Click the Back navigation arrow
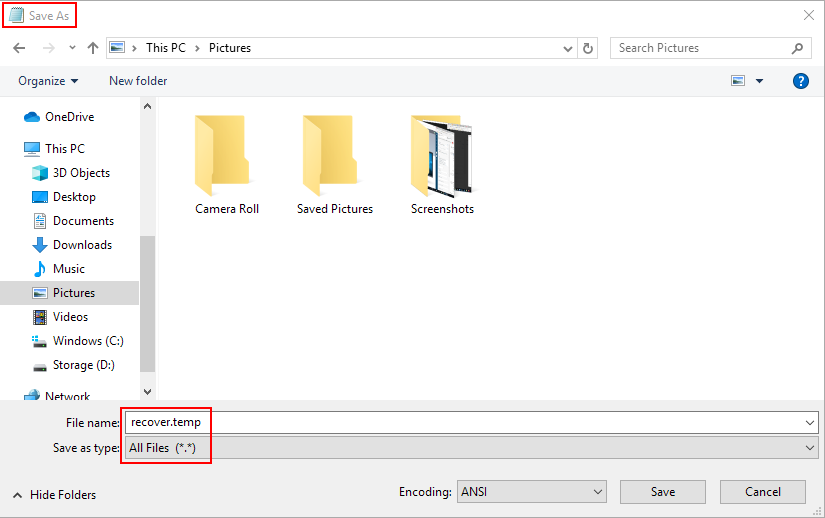The height and width of the screenshot is (518, 825). [19, 48]
